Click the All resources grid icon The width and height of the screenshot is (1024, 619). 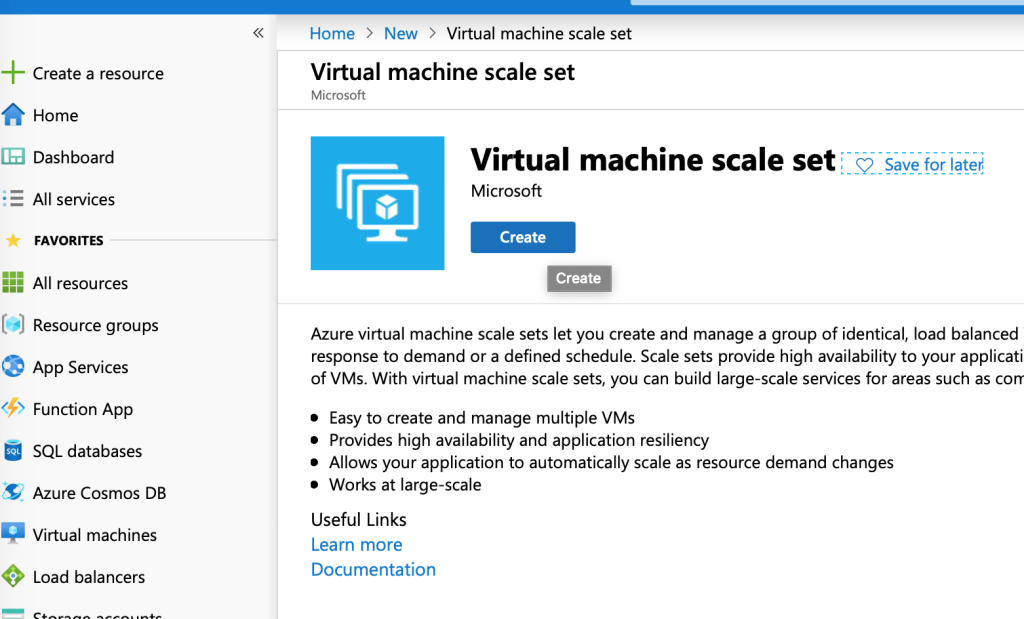coord(13,282)
